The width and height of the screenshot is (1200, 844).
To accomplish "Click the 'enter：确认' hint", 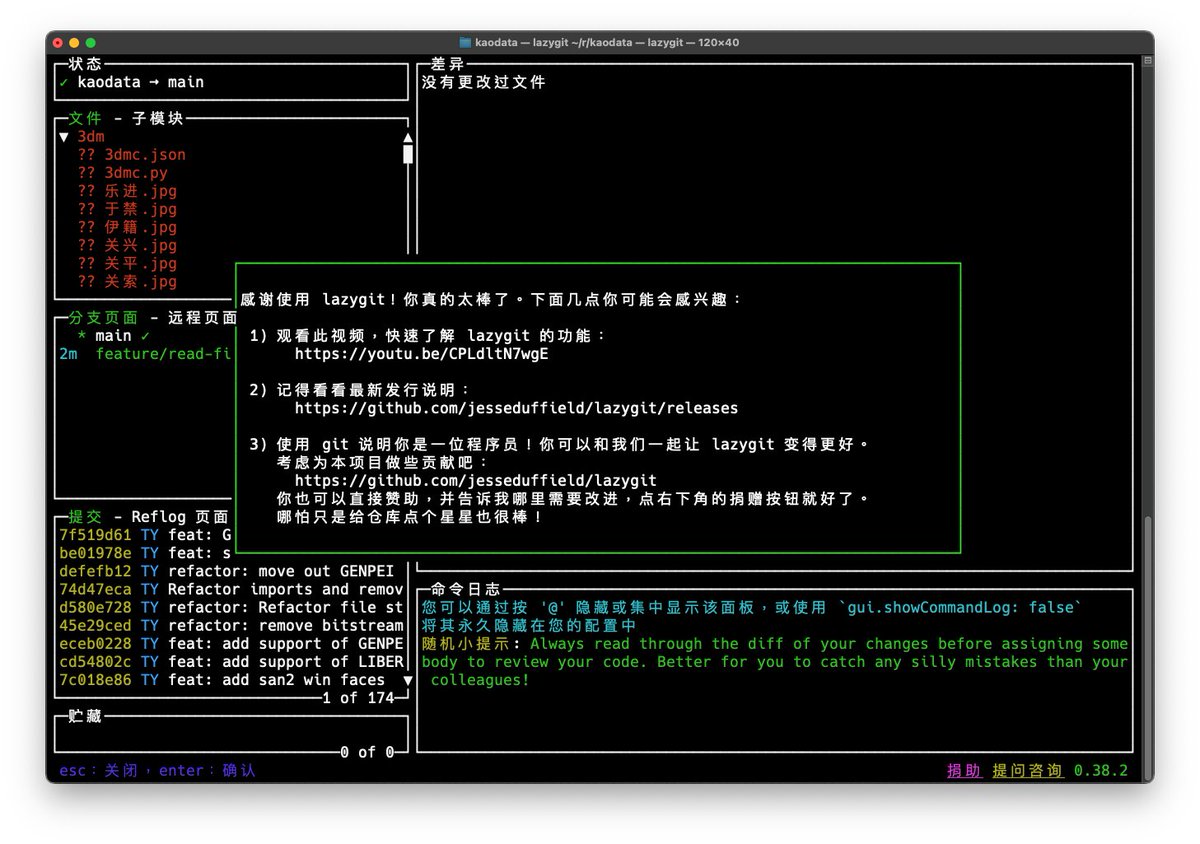I will pos(208,771).
